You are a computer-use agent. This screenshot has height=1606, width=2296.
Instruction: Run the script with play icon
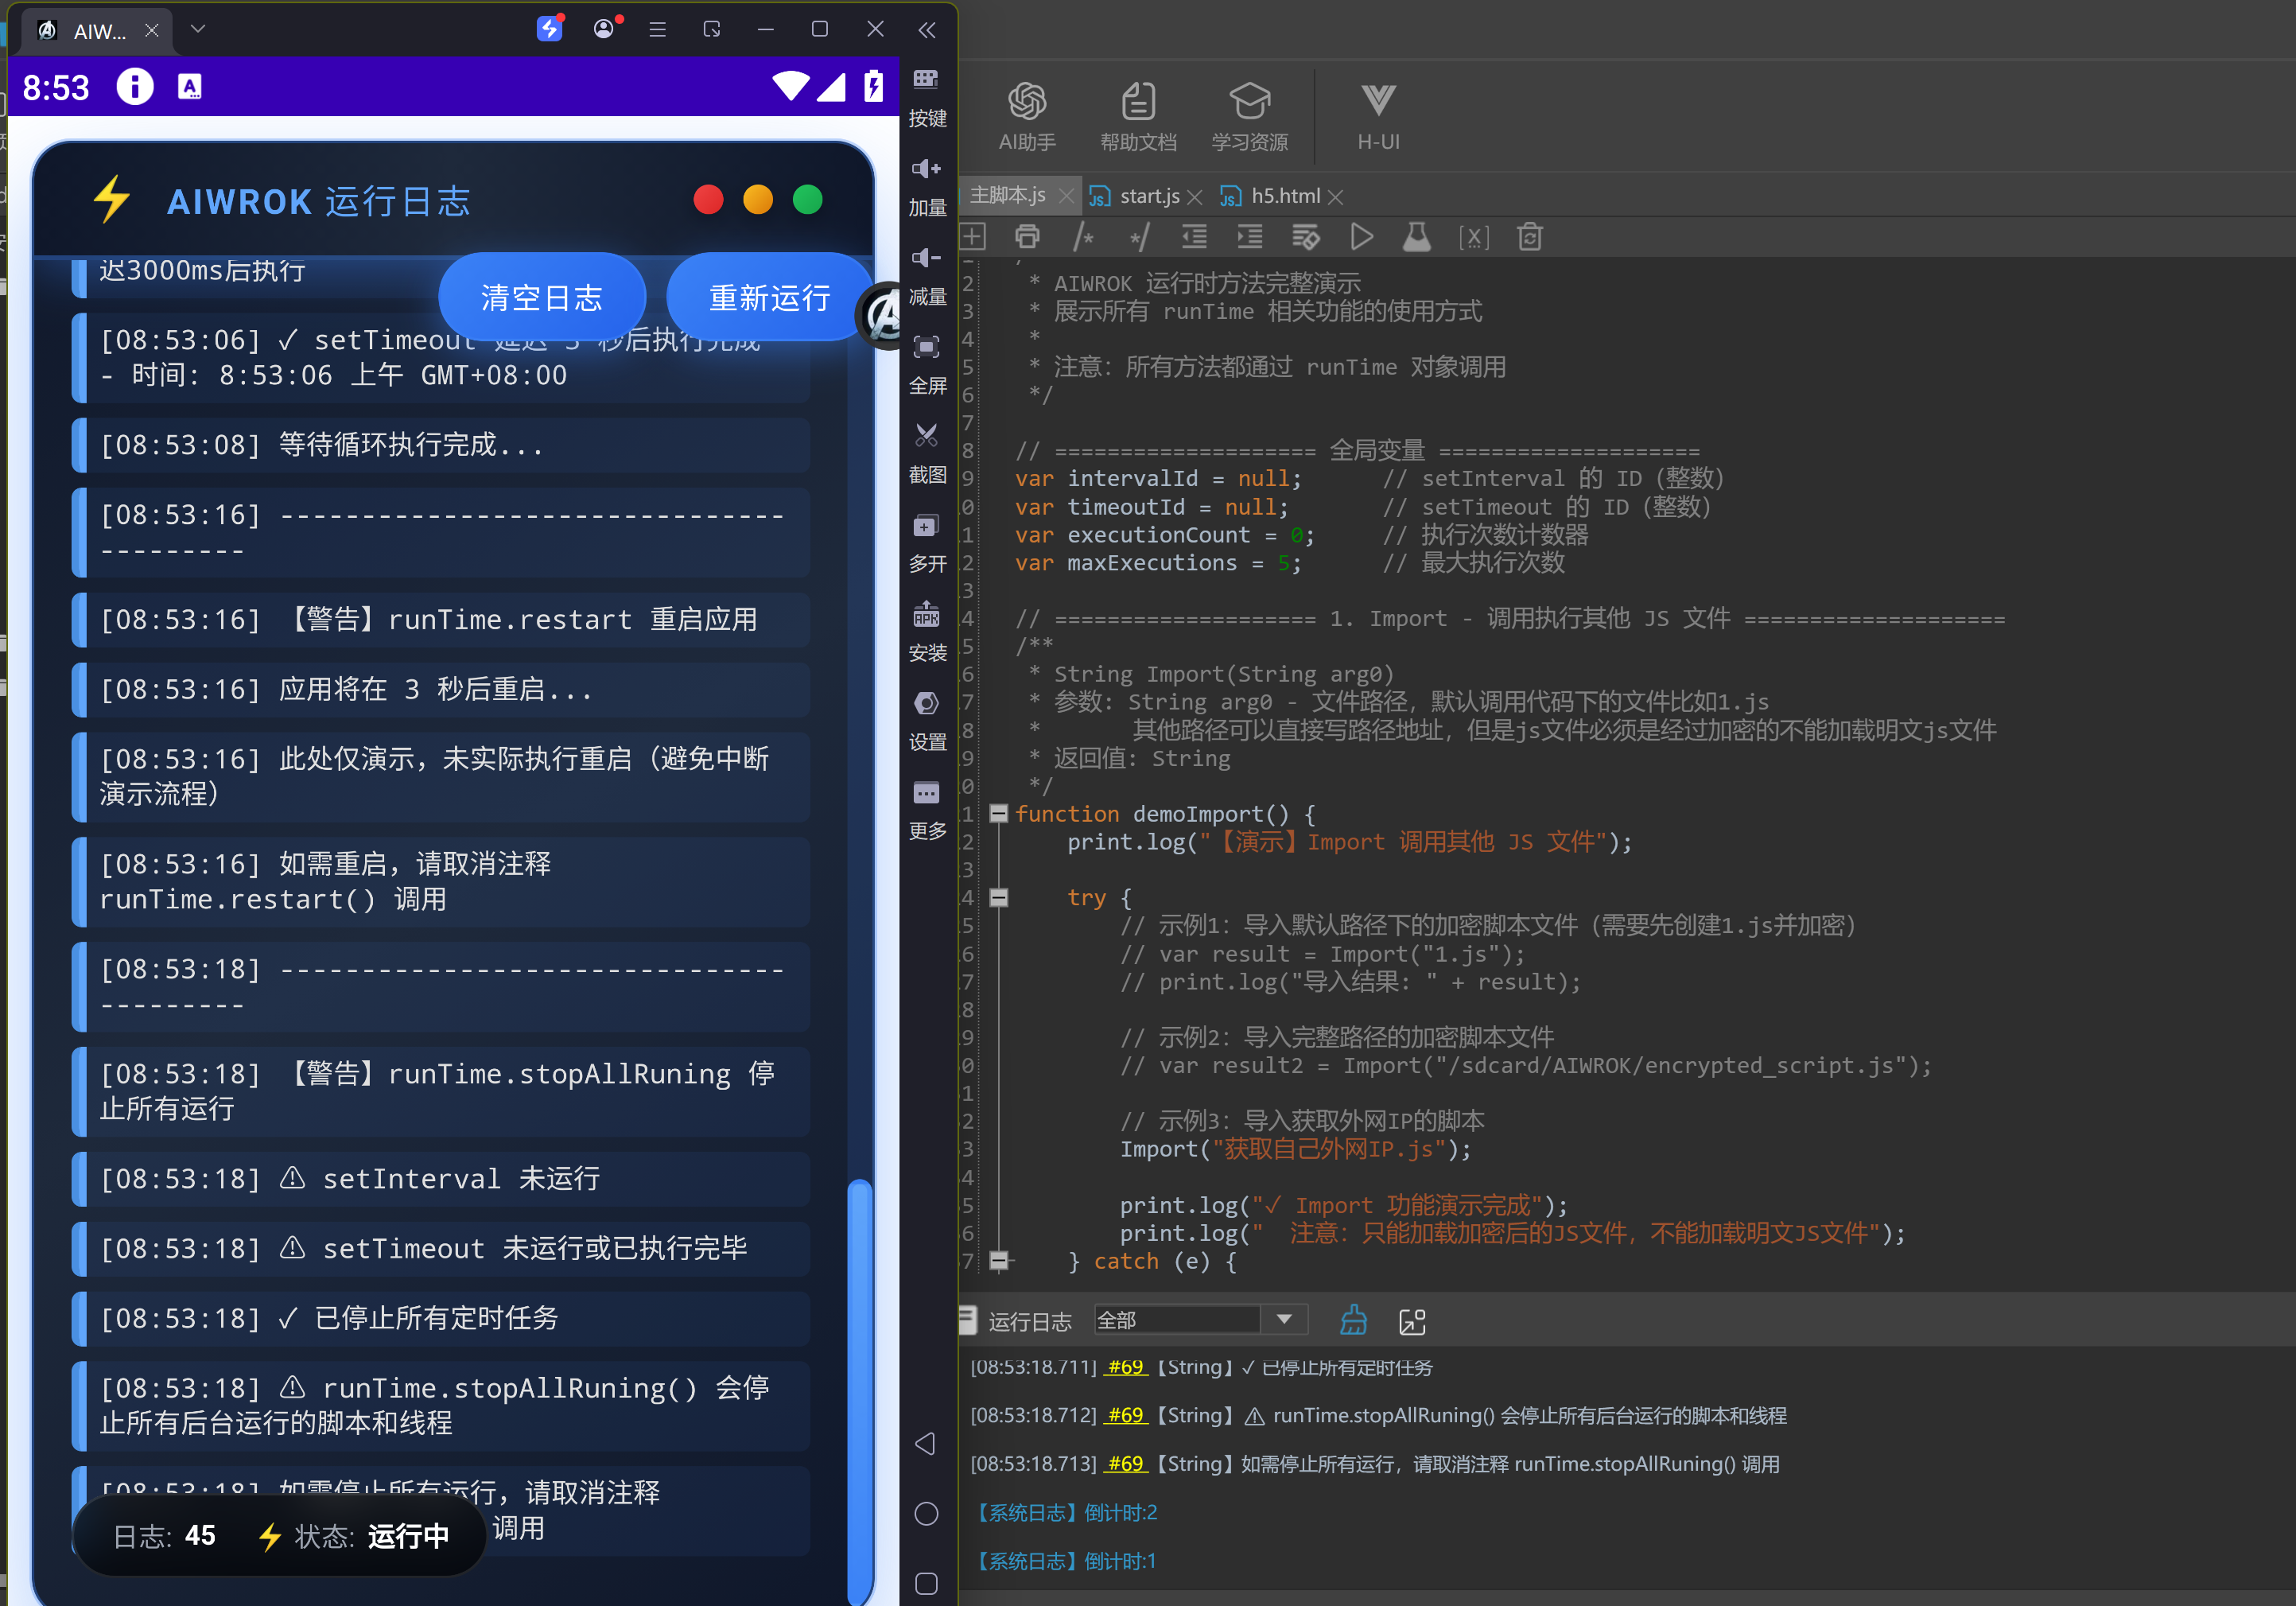coord(1360,238)
